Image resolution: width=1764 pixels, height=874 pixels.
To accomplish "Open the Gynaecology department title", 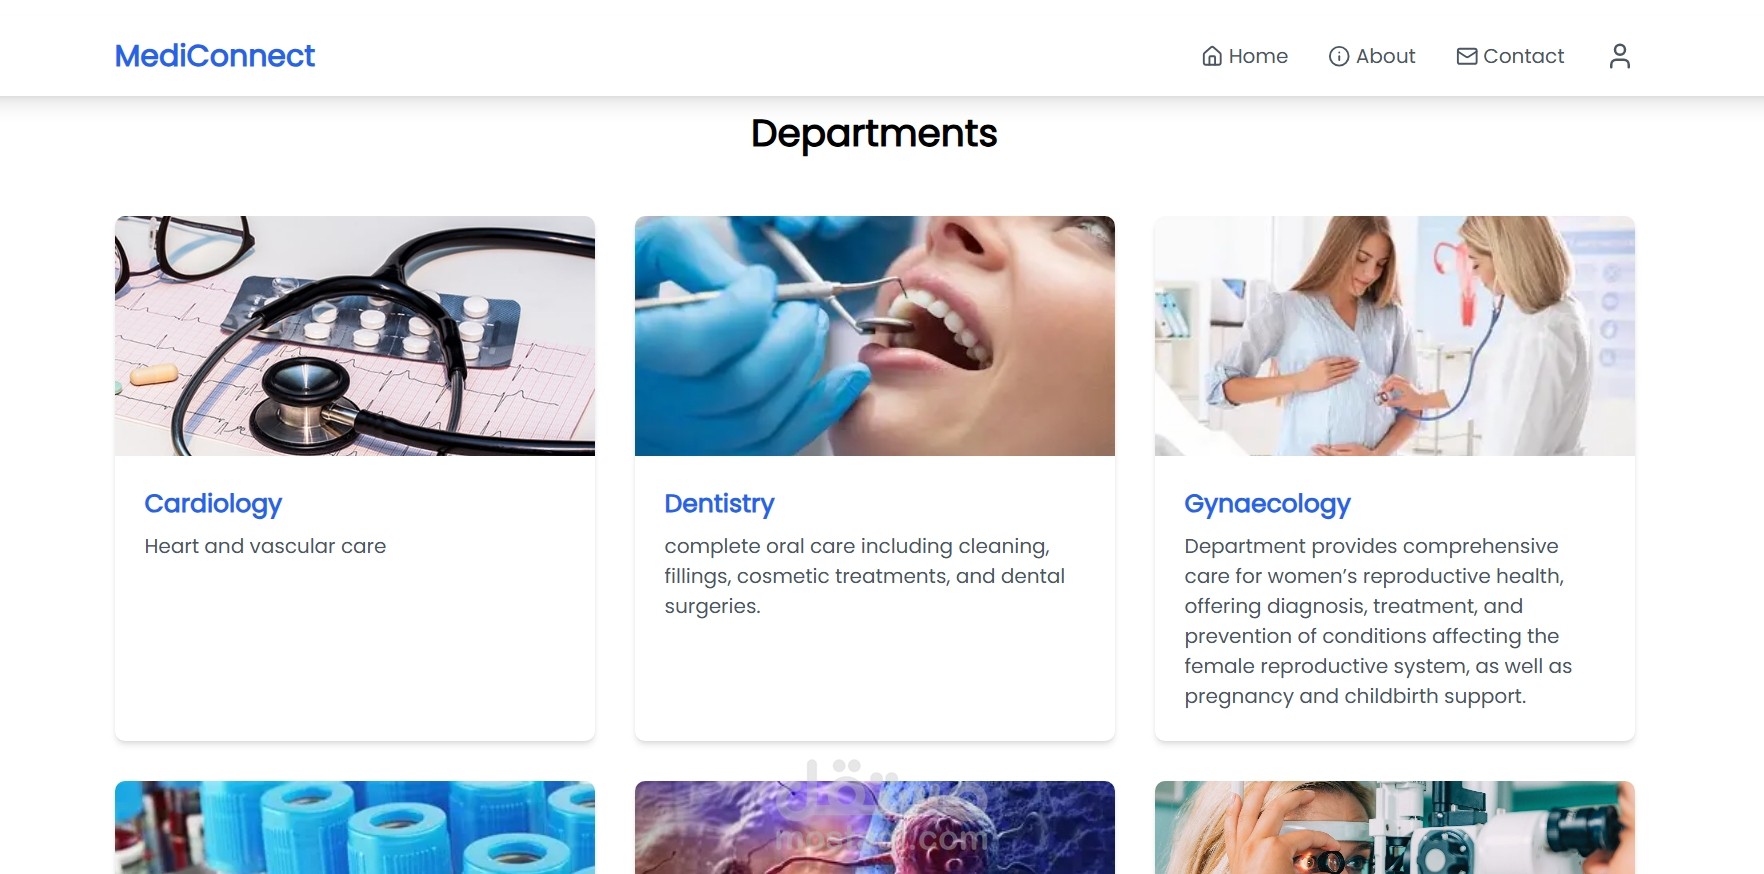I will [x=1267, y=504].
